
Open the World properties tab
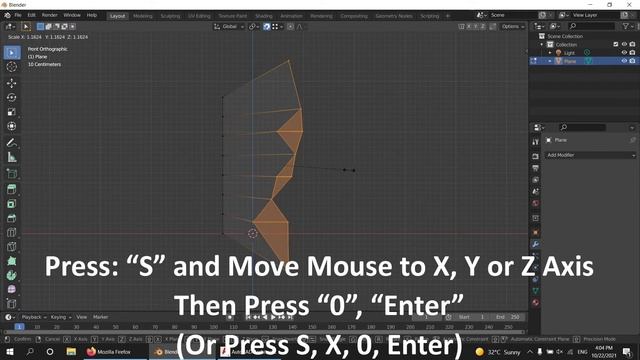click(x=535, y=203)
